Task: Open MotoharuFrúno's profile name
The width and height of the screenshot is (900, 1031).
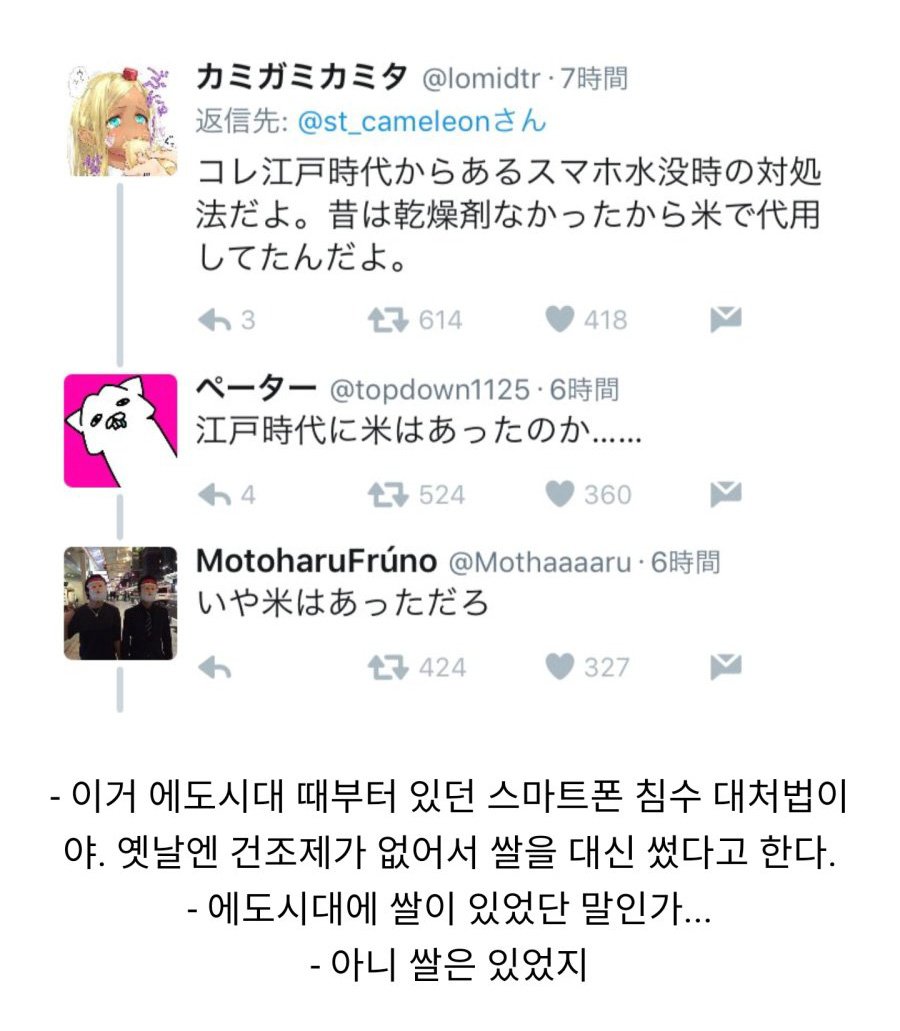Action: click(316, 562)
